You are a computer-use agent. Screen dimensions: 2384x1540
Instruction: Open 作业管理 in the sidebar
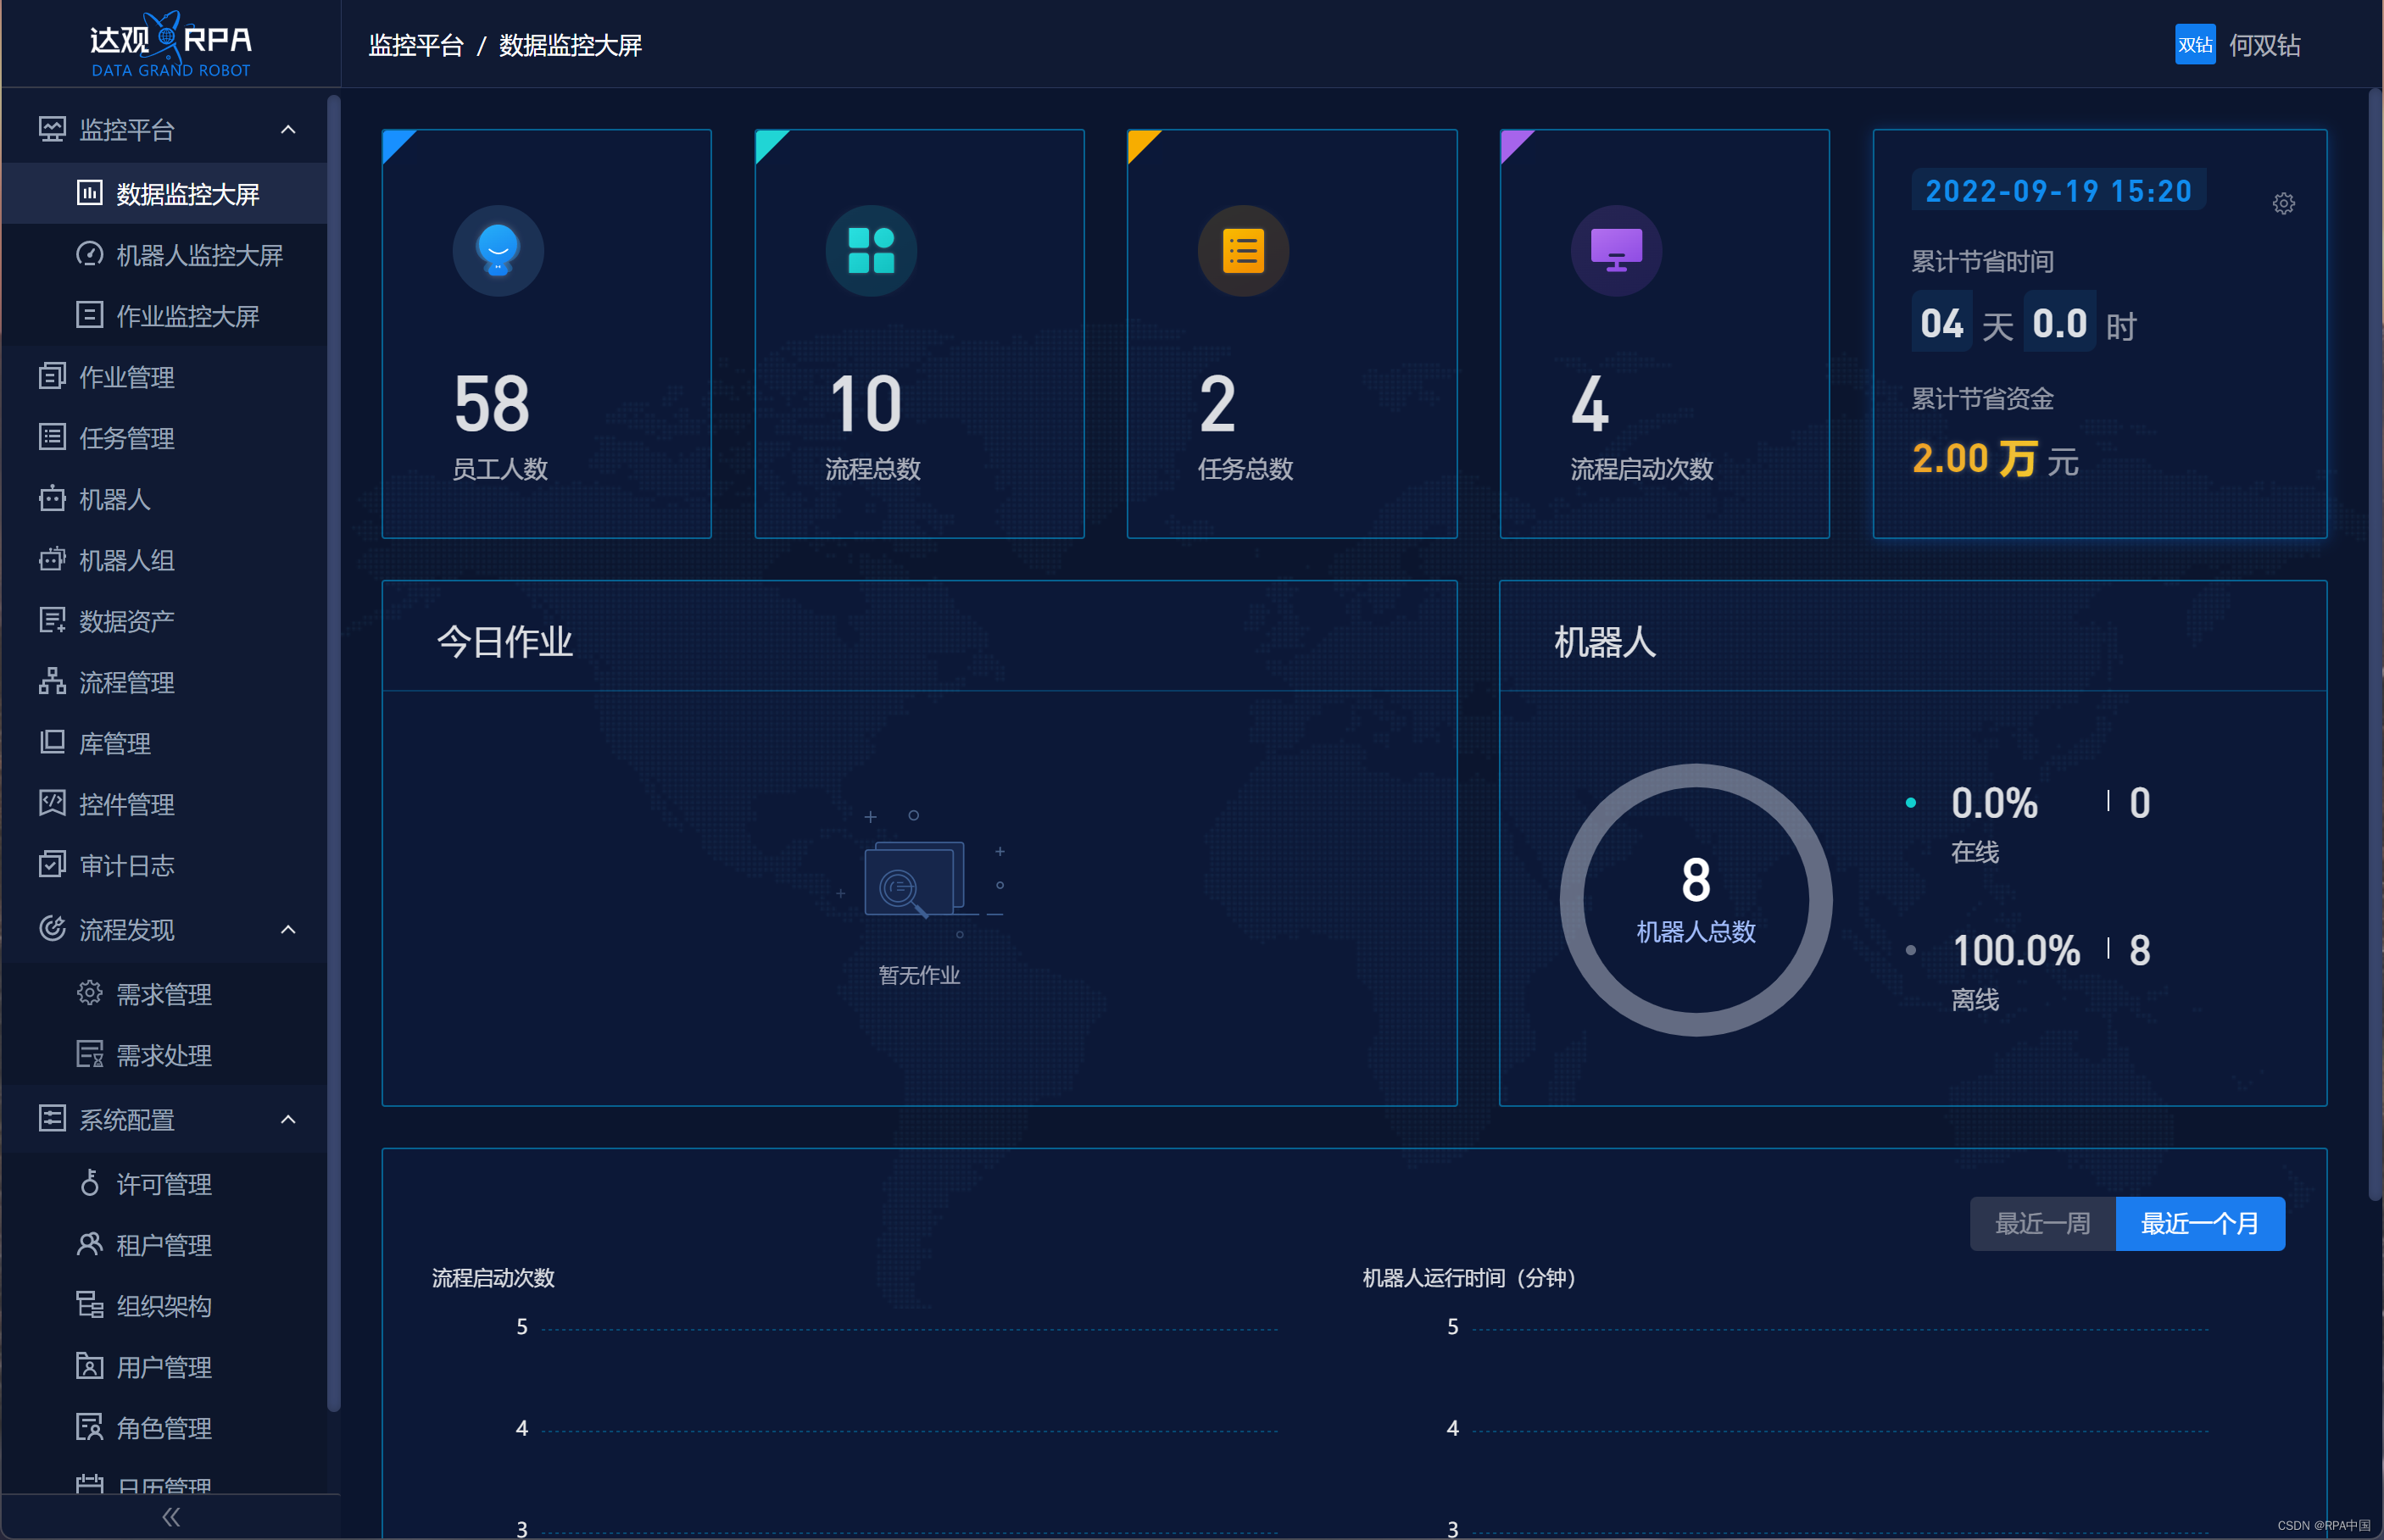tap(126, 377)
